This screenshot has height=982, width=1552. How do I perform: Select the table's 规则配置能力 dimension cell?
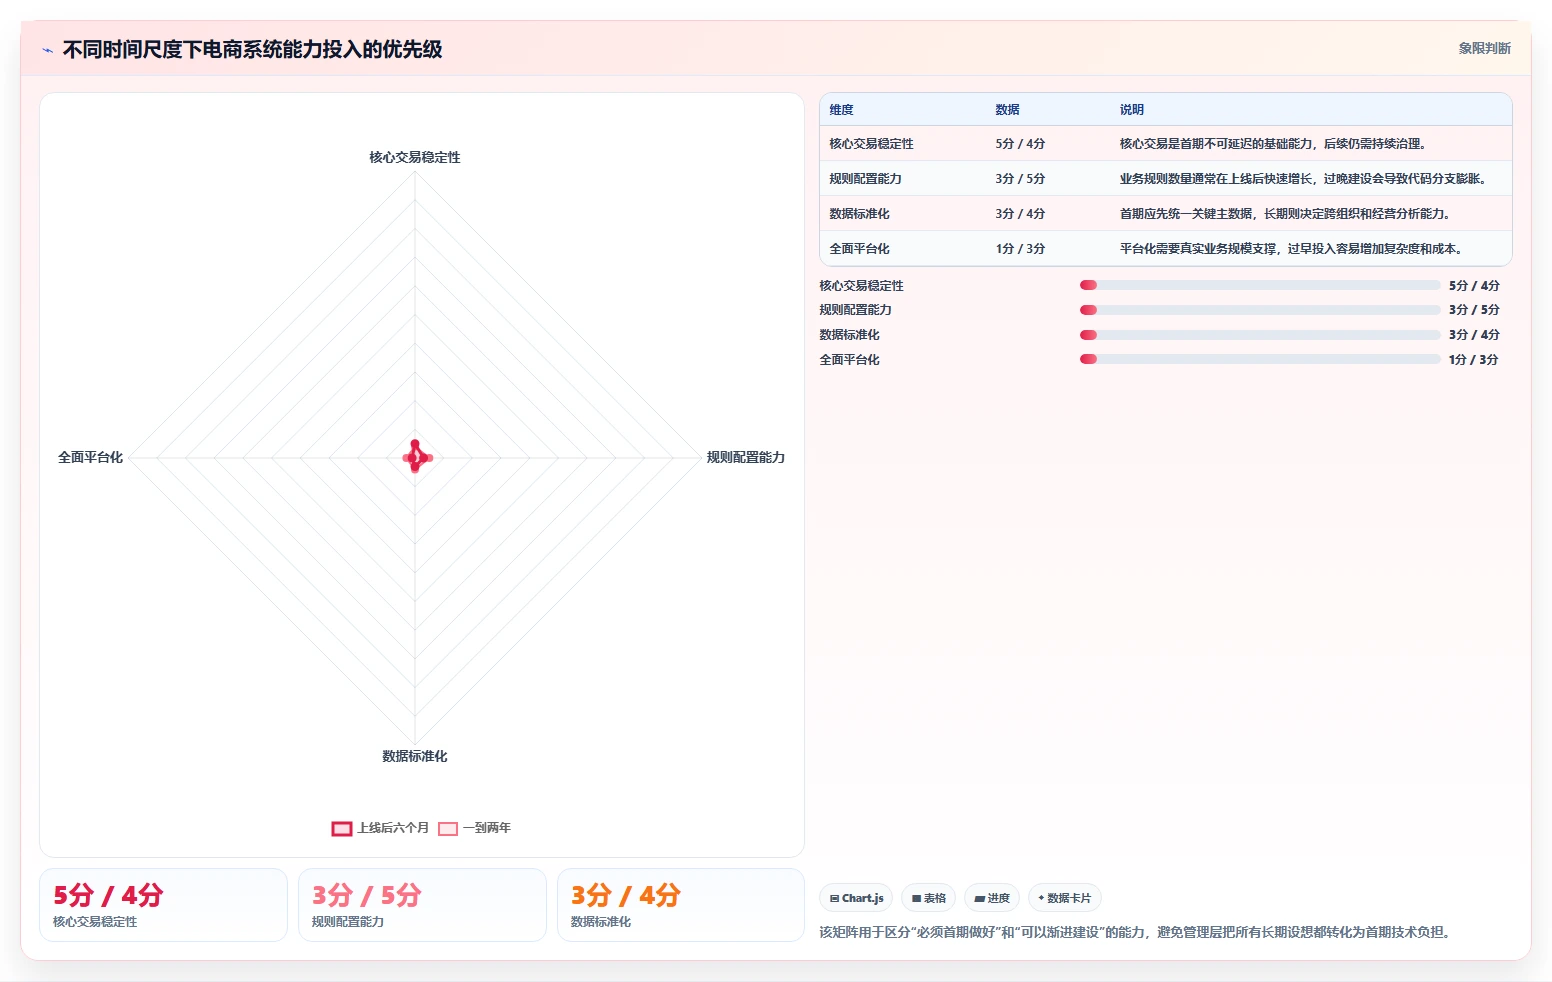[x=865, y=179]
